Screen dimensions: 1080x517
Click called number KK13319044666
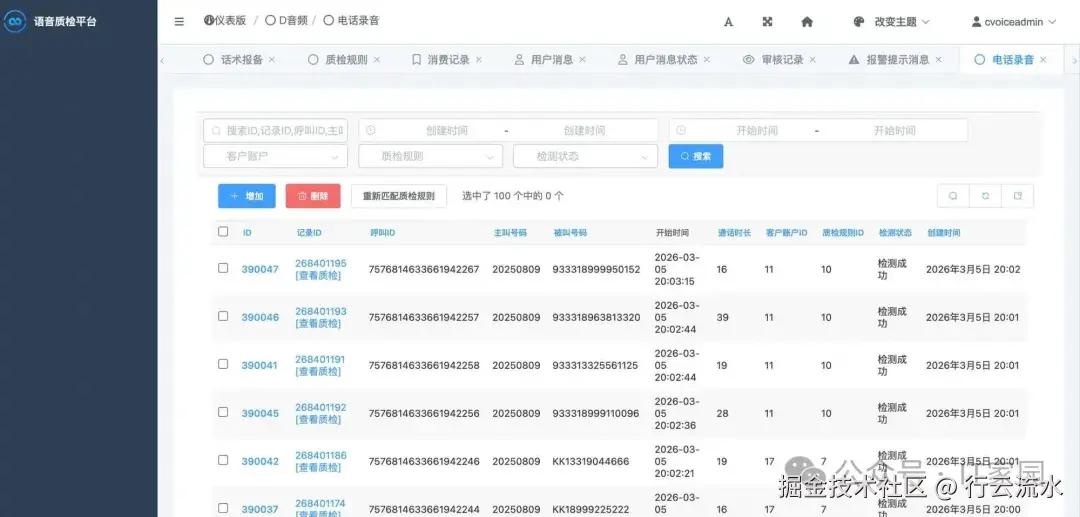pos(590,461)
